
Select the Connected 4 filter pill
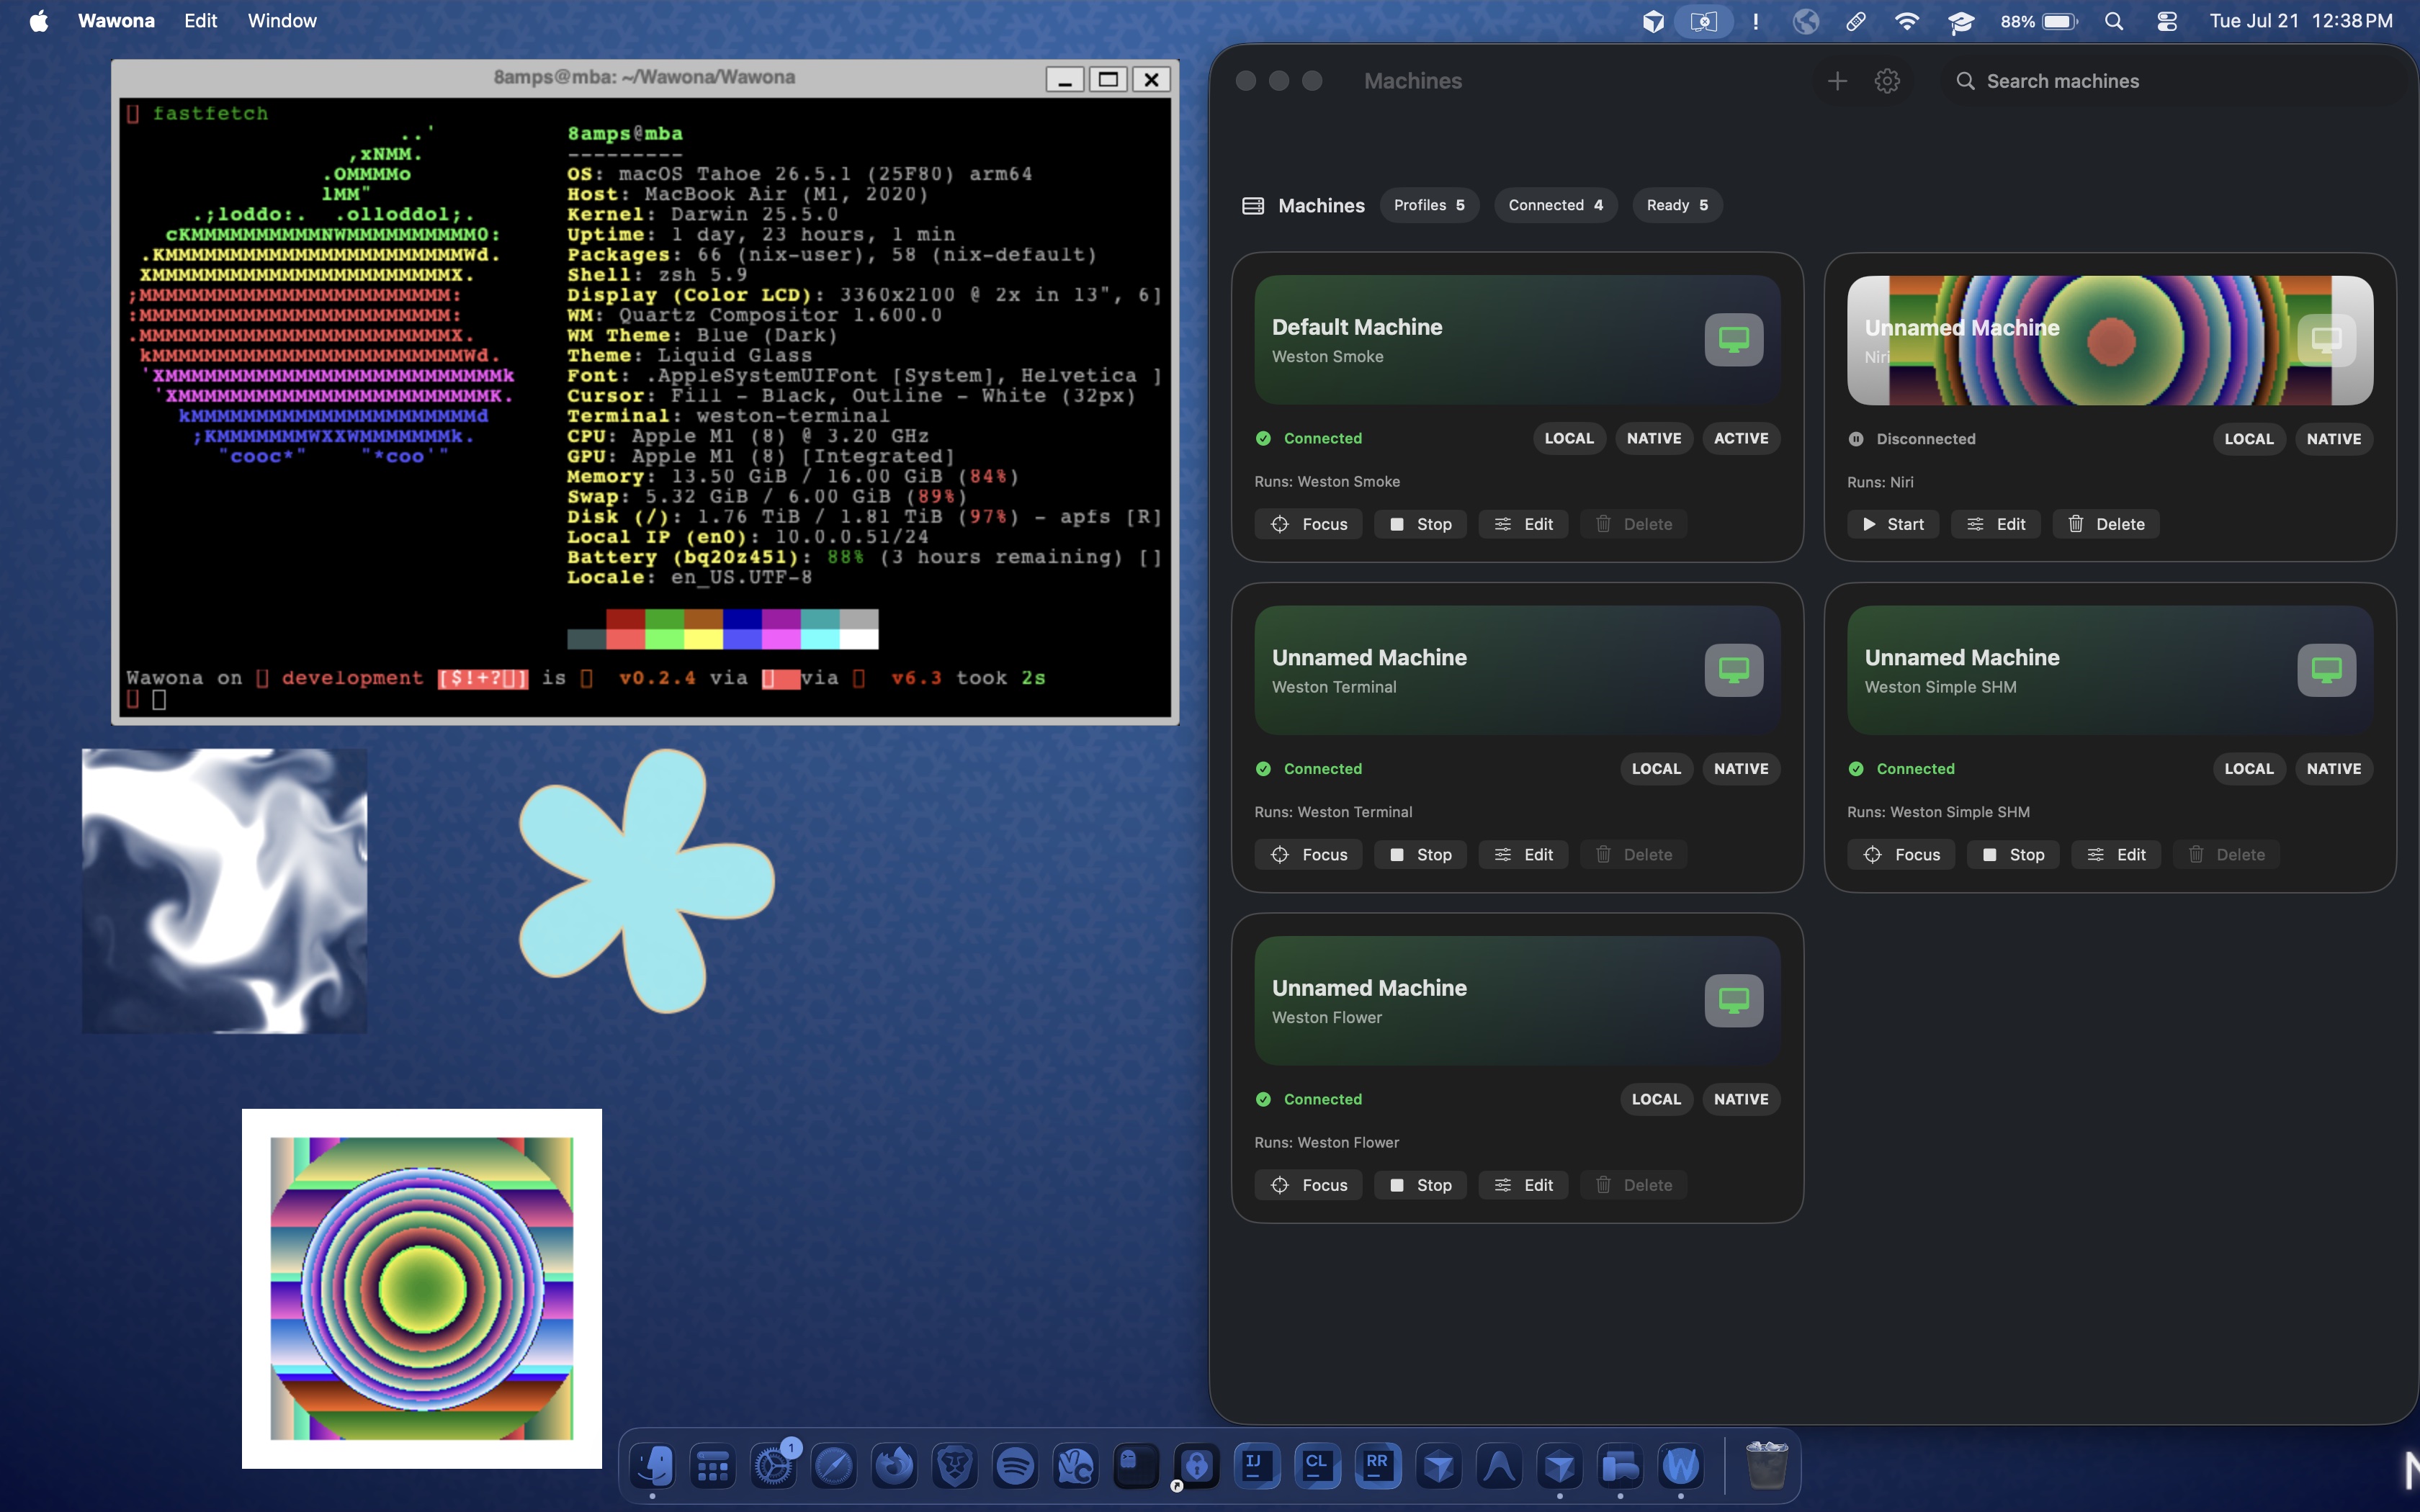1555,205
